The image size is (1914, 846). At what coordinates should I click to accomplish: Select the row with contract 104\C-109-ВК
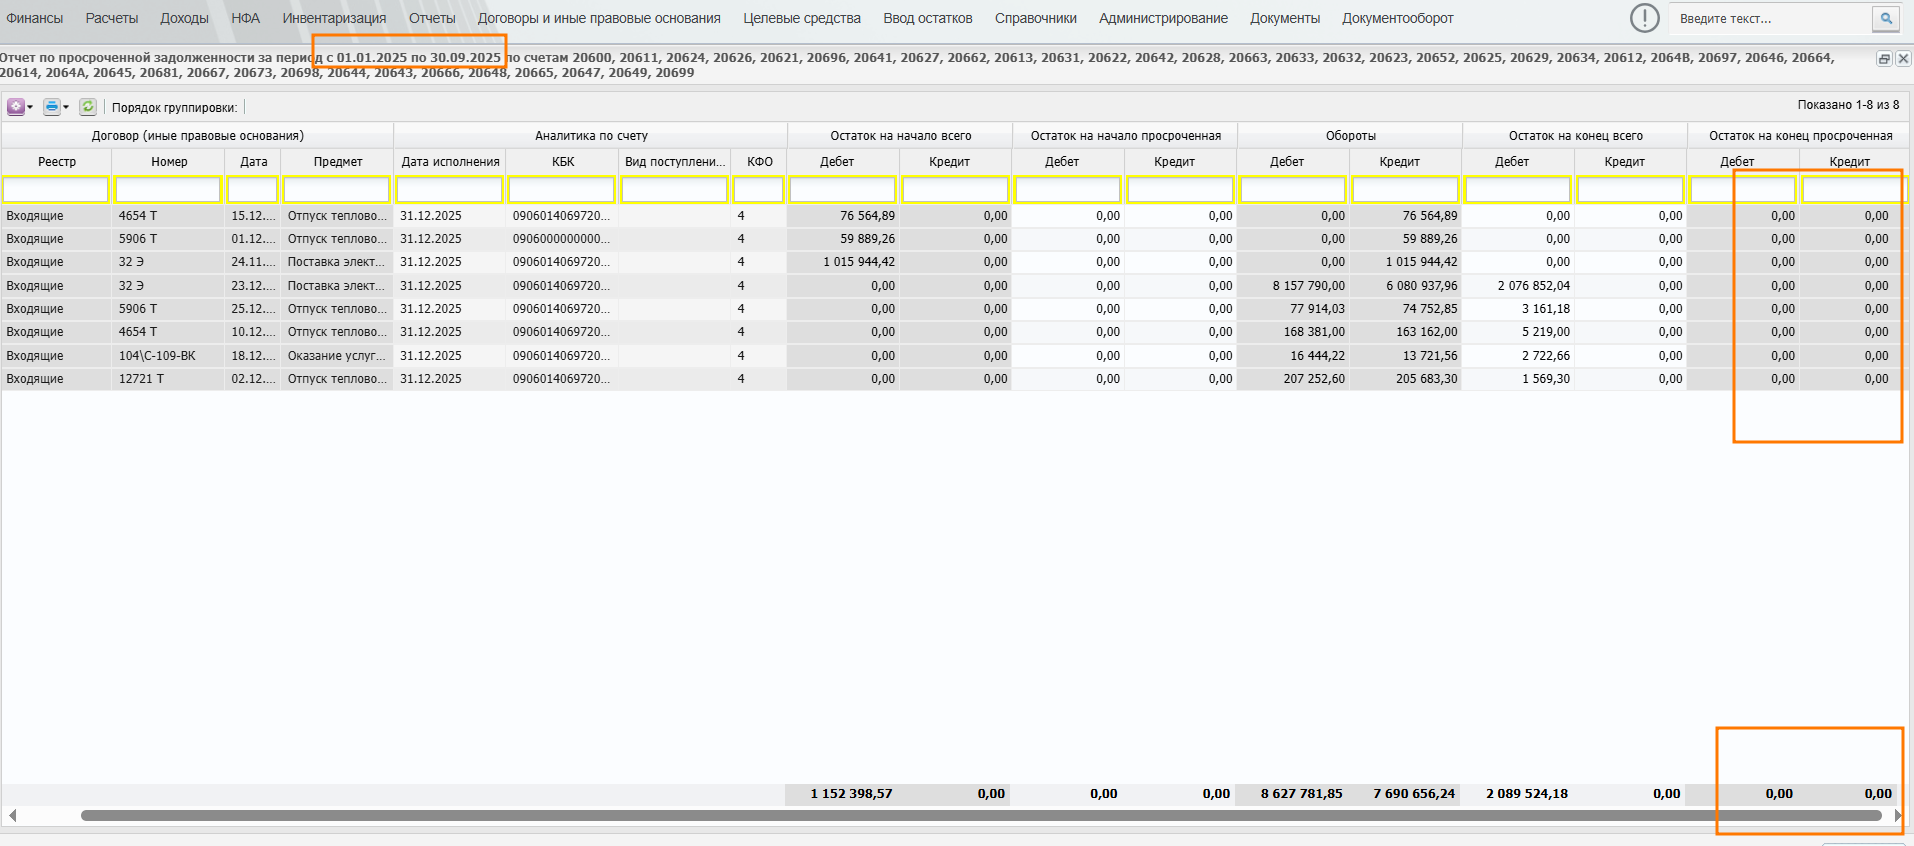point(157,356)
